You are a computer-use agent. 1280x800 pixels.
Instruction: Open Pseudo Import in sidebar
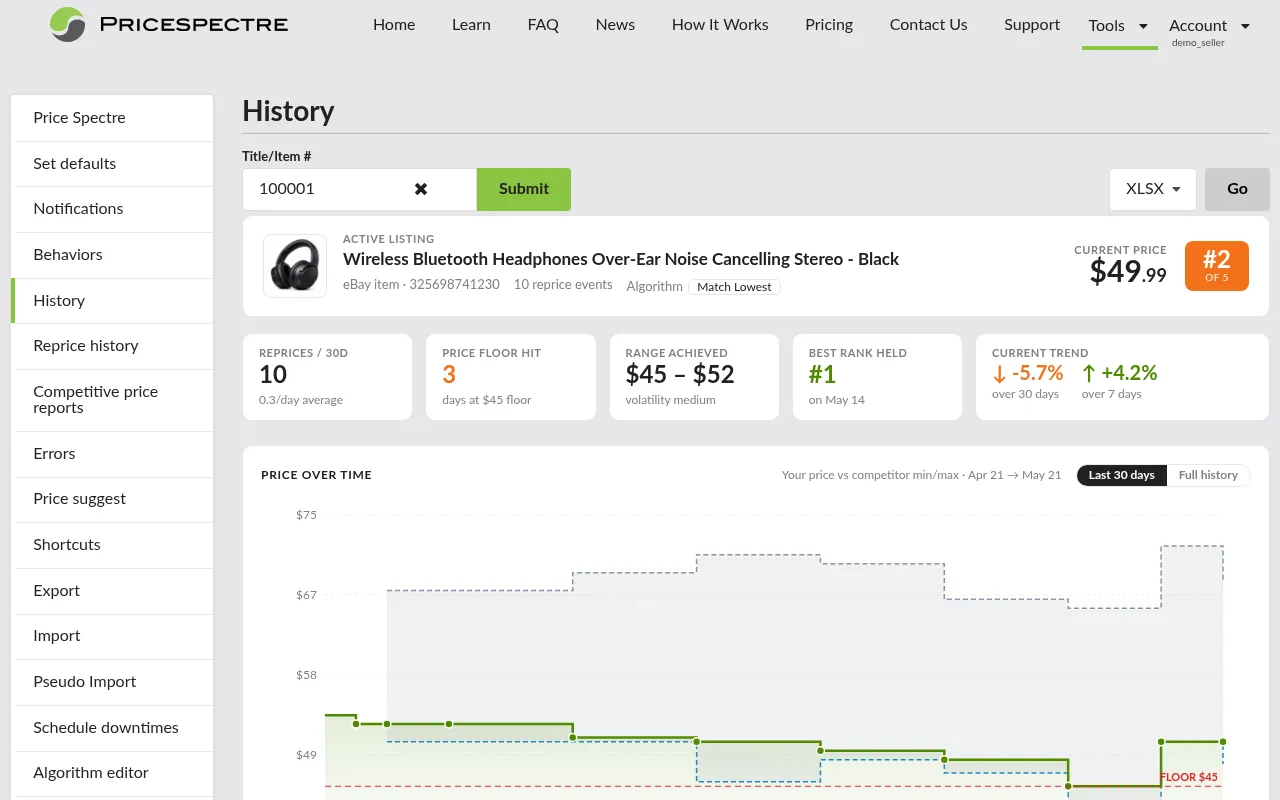(112, 682)
